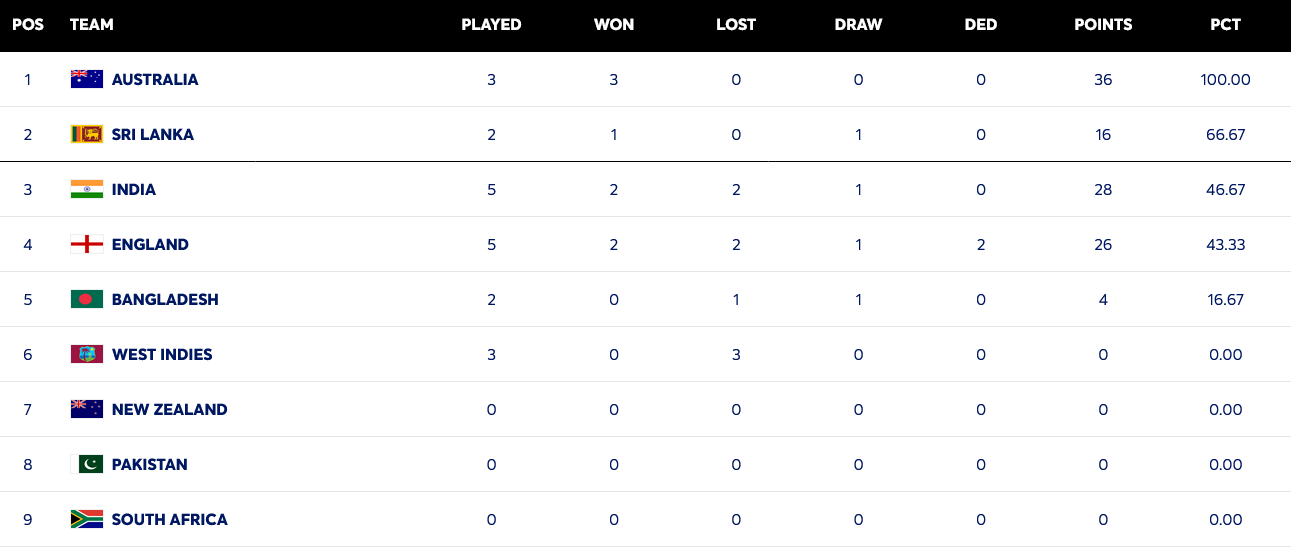Click Australia's 100.00 percentage value
The height and width of the screenshot is (547, 1291).
pyautogui.click(x=1226, y=79)
